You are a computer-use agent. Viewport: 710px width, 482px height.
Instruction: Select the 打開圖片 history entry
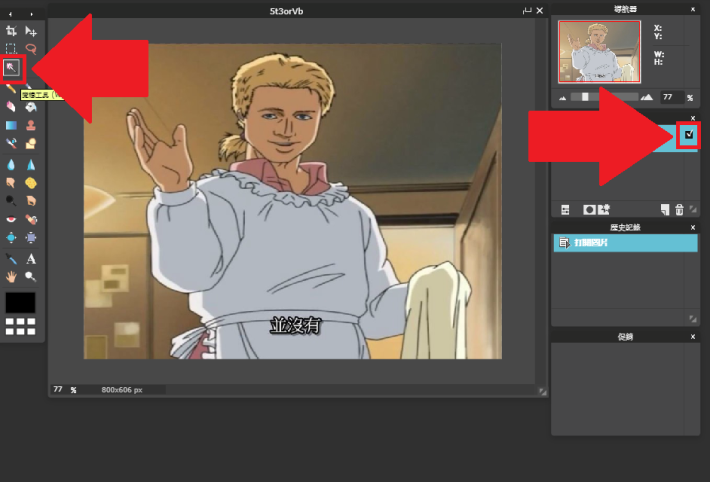pyautogui.click(x=625, y=243)
